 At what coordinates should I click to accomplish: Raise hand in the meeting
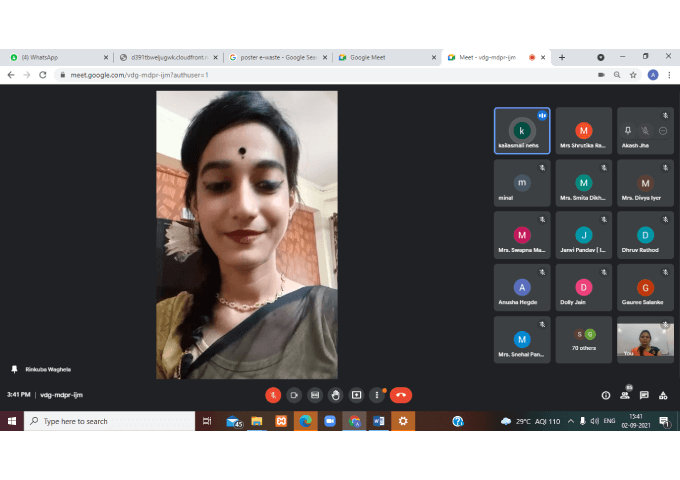(x=336, y=395)
